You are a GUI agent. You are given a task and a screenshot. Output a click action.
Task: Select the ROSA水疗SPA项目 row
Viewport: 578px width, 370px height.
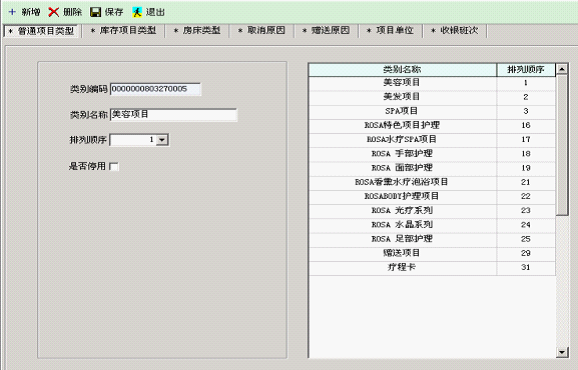[432, 140]
